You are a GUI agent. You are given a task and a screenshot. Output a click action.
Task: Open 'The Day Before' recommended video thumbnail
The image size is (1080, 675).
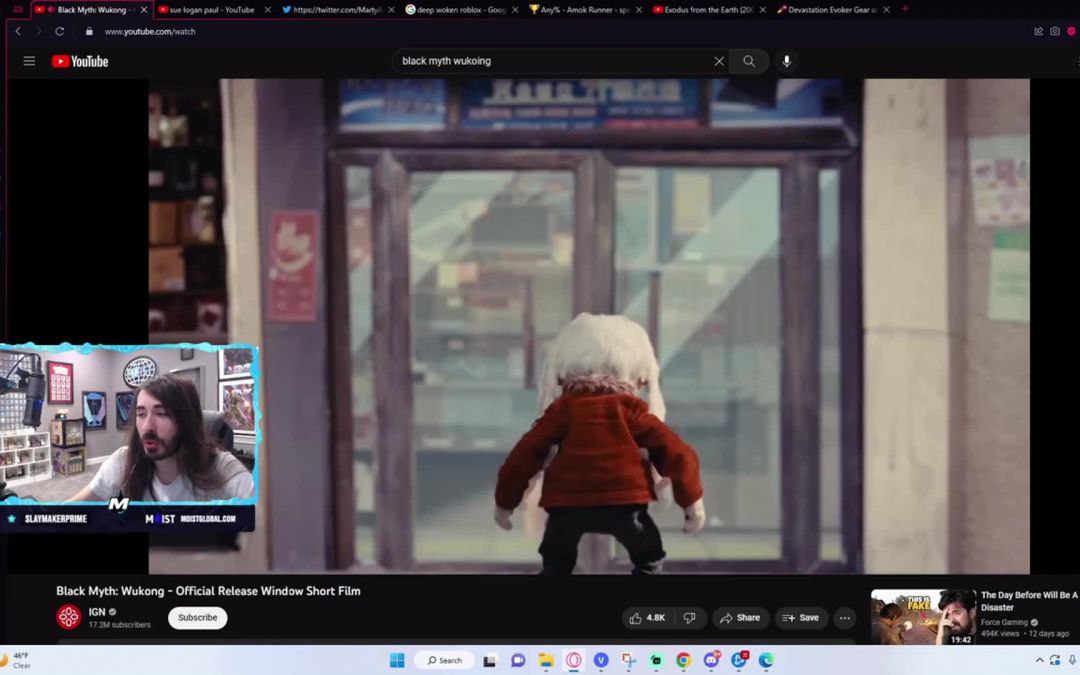point(923,616)
